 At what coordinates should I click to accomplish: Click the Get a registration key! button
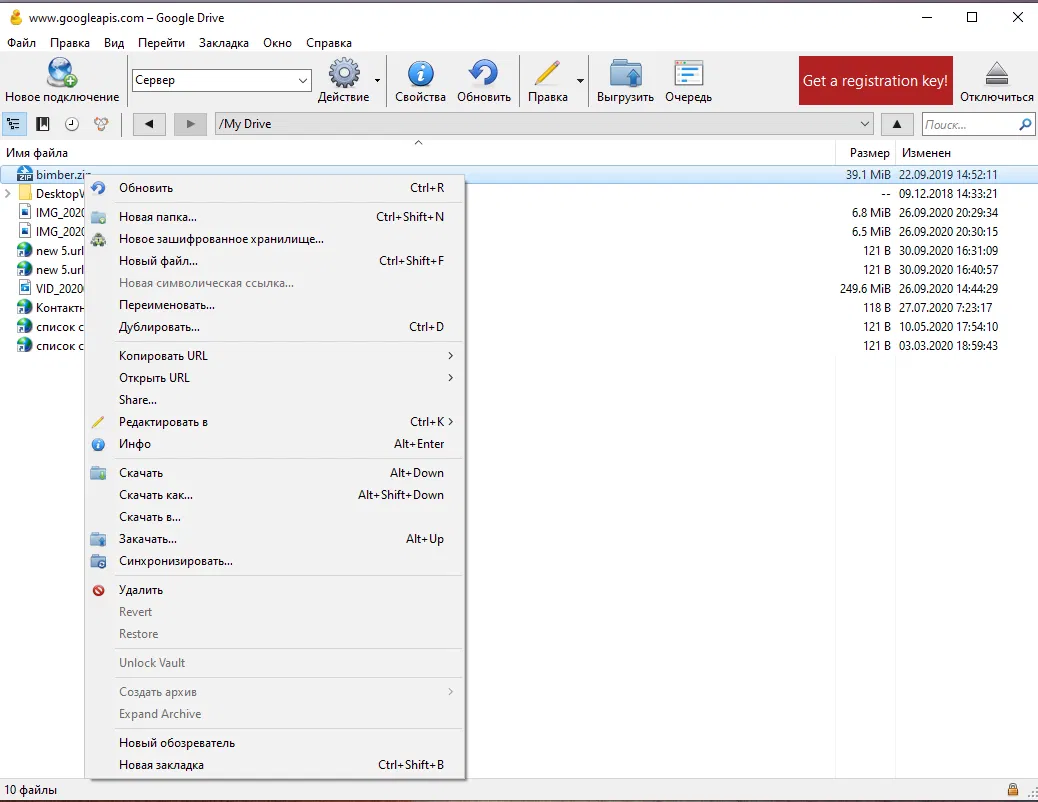point(876,81)
